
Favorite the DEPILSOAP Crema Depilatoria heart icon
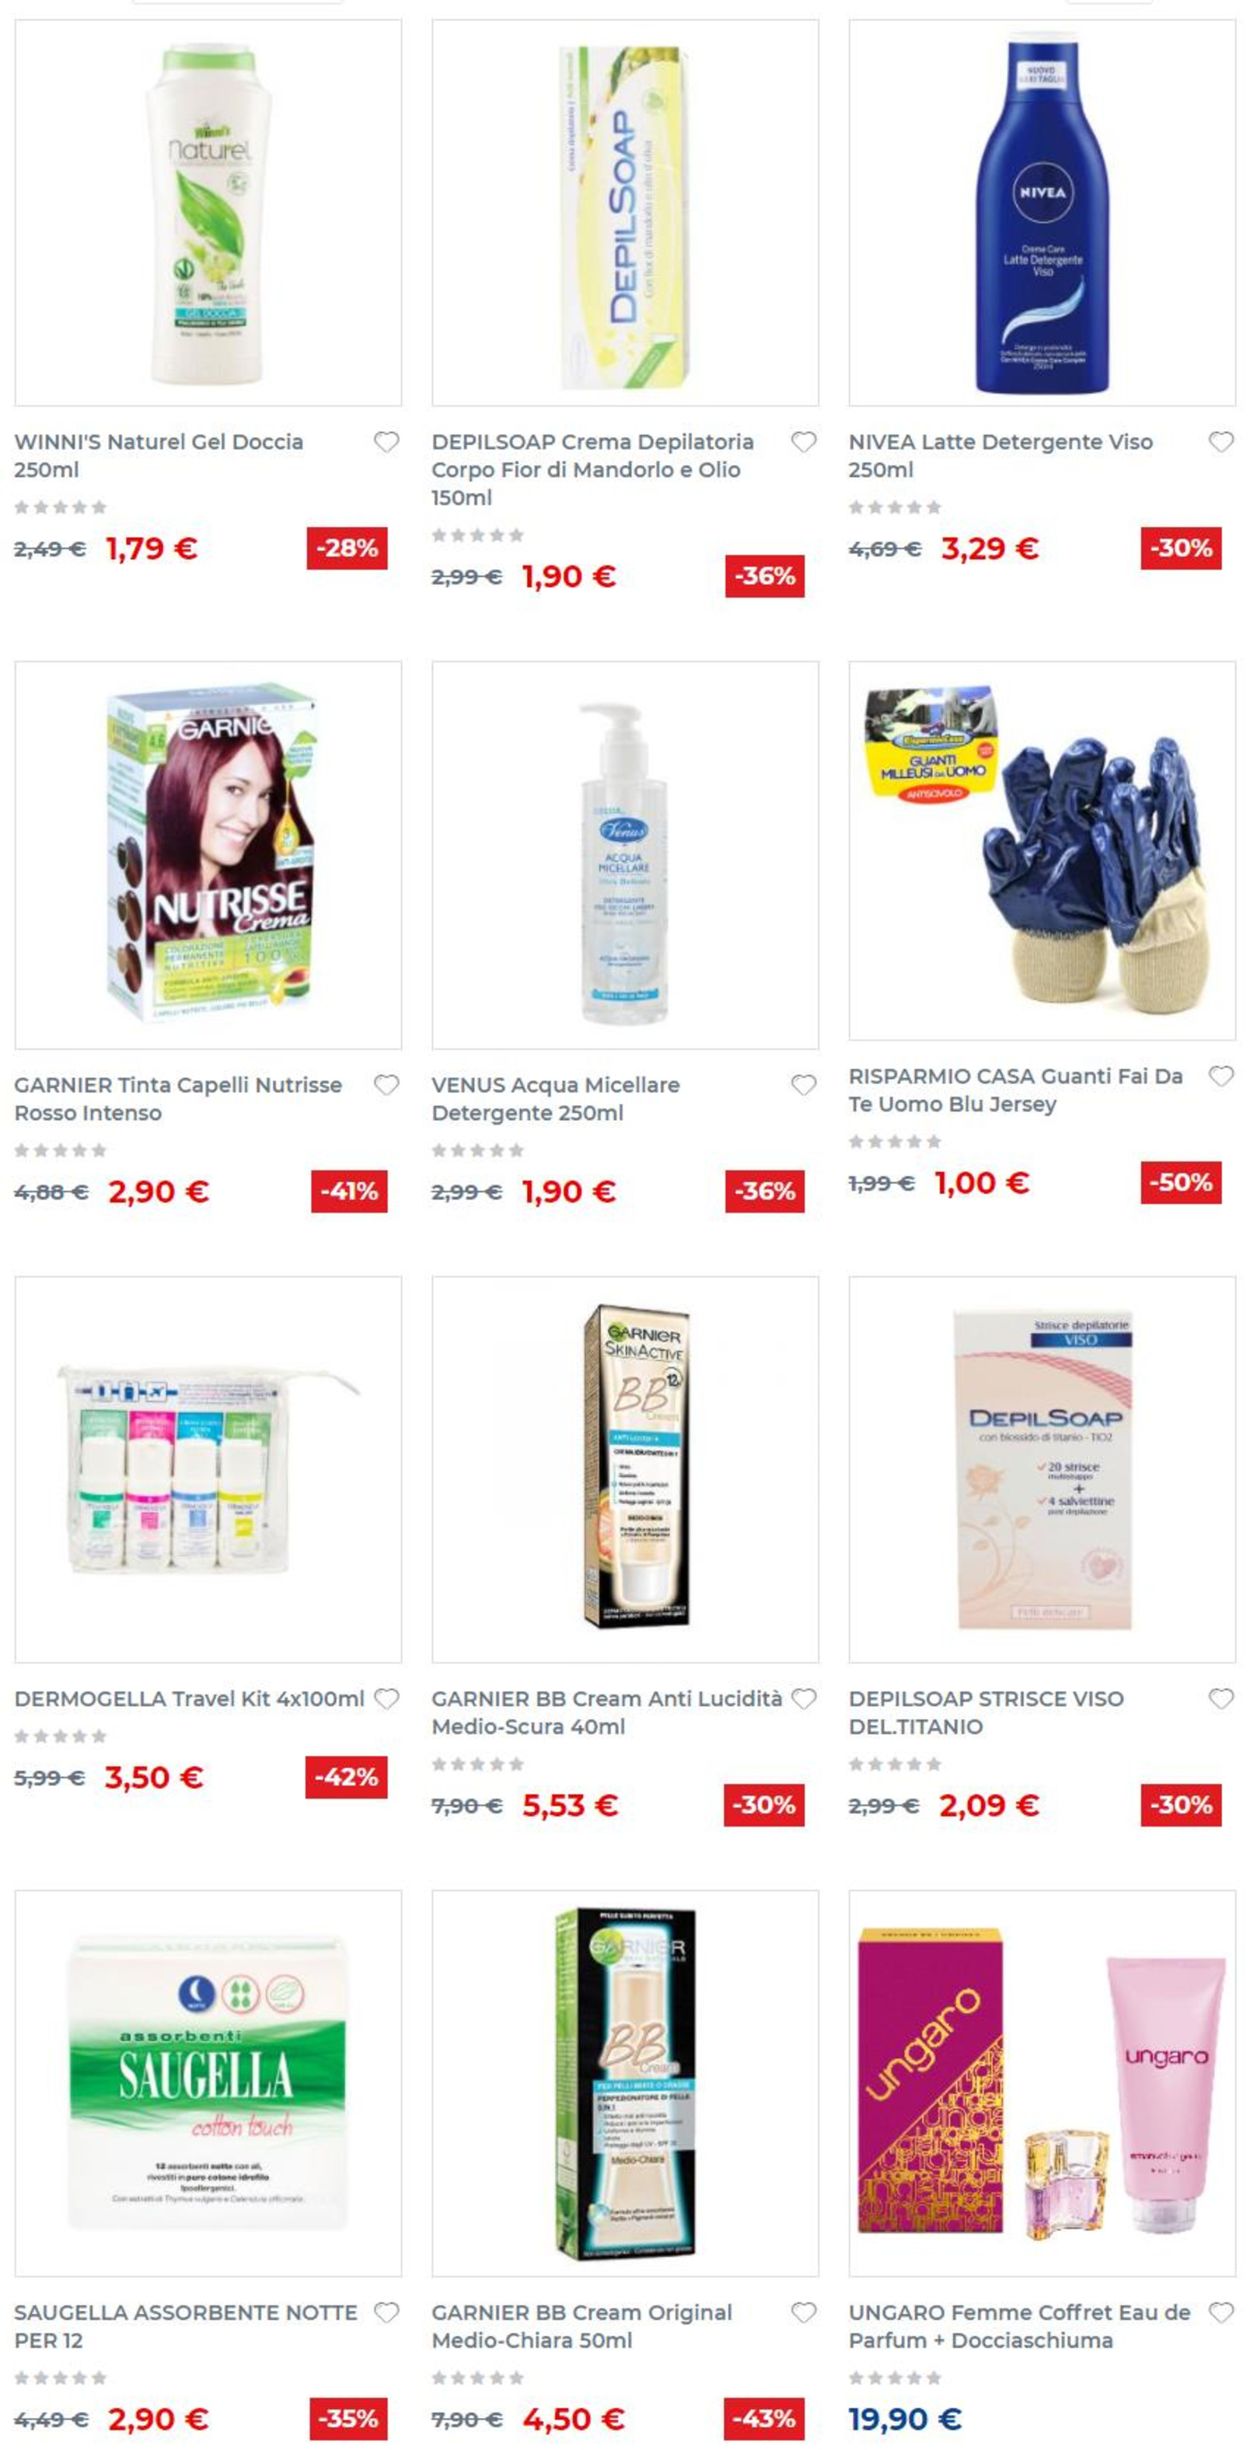[x=803, y=442]
